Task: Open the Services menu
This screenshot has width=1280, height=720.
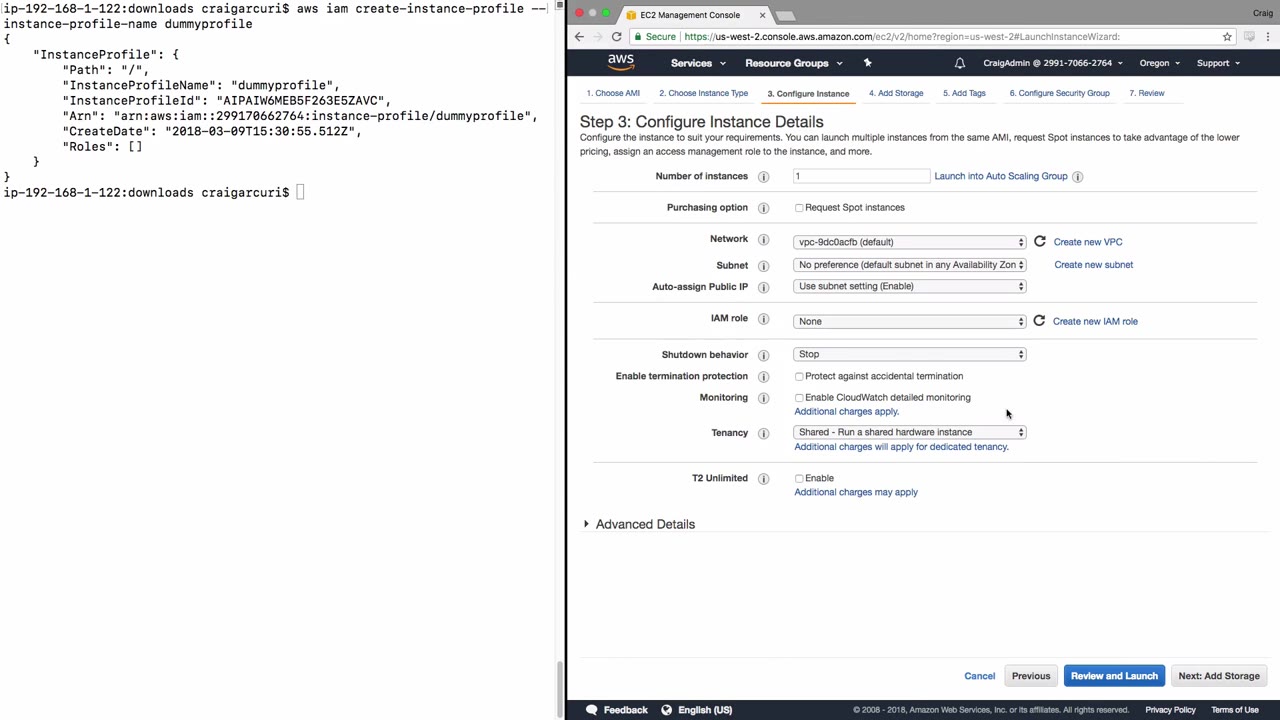Action: 698,63
